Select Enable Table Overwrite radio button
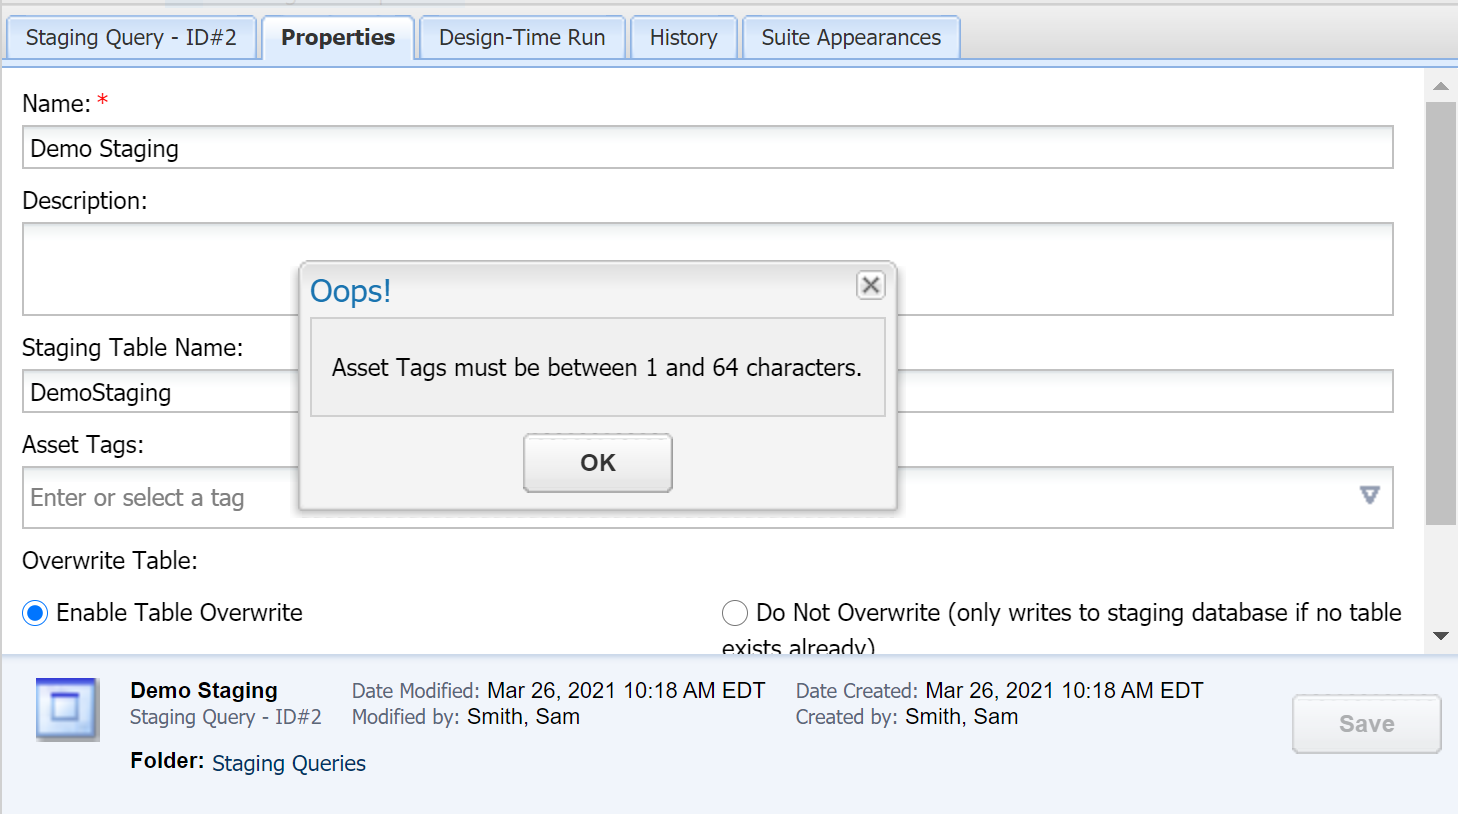The height and width of the screenshot is (814, 1458). tap(35, 613)
